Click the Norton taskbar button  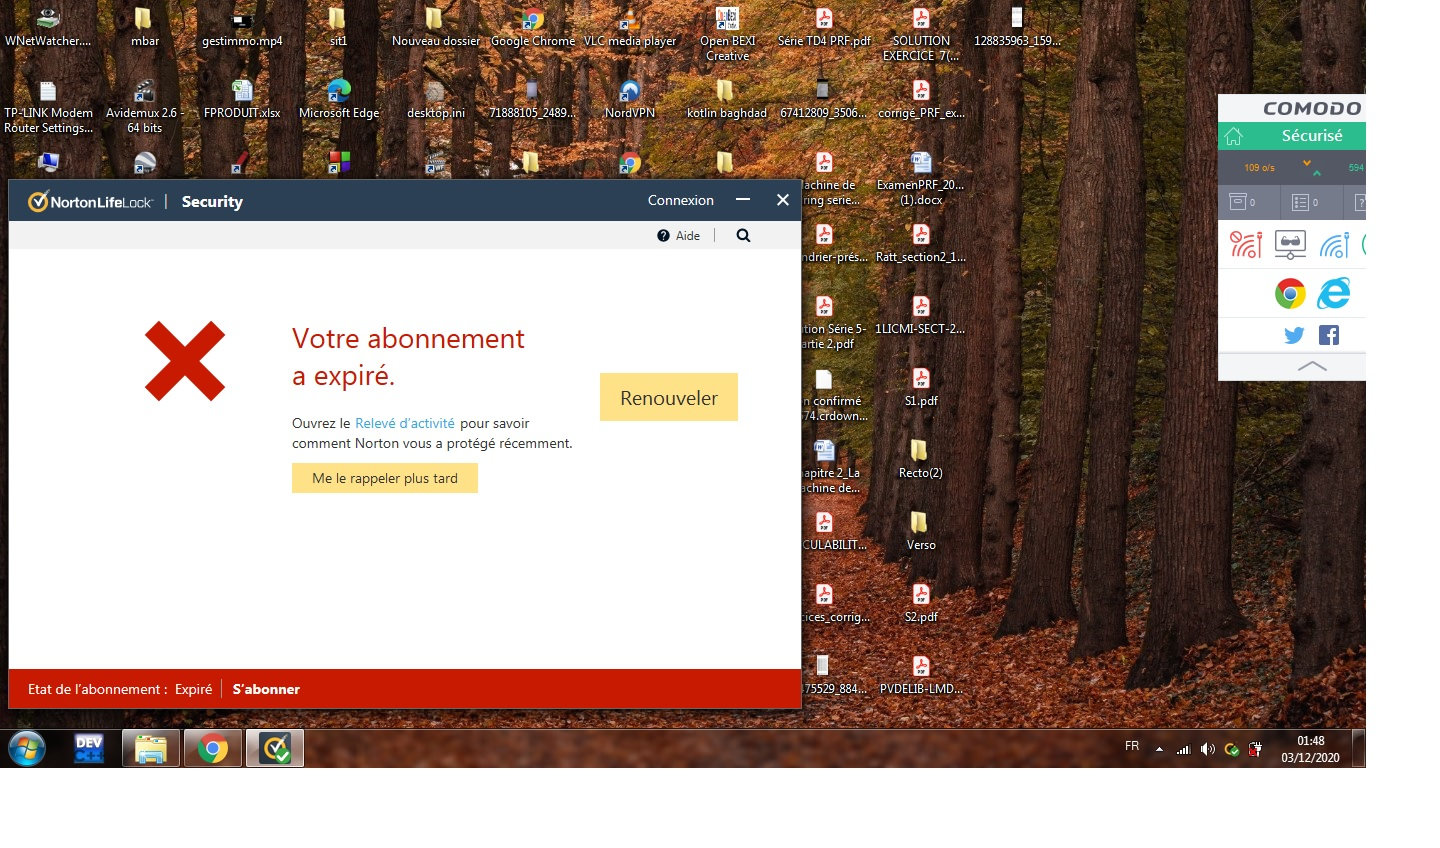(x=274, y=748)
